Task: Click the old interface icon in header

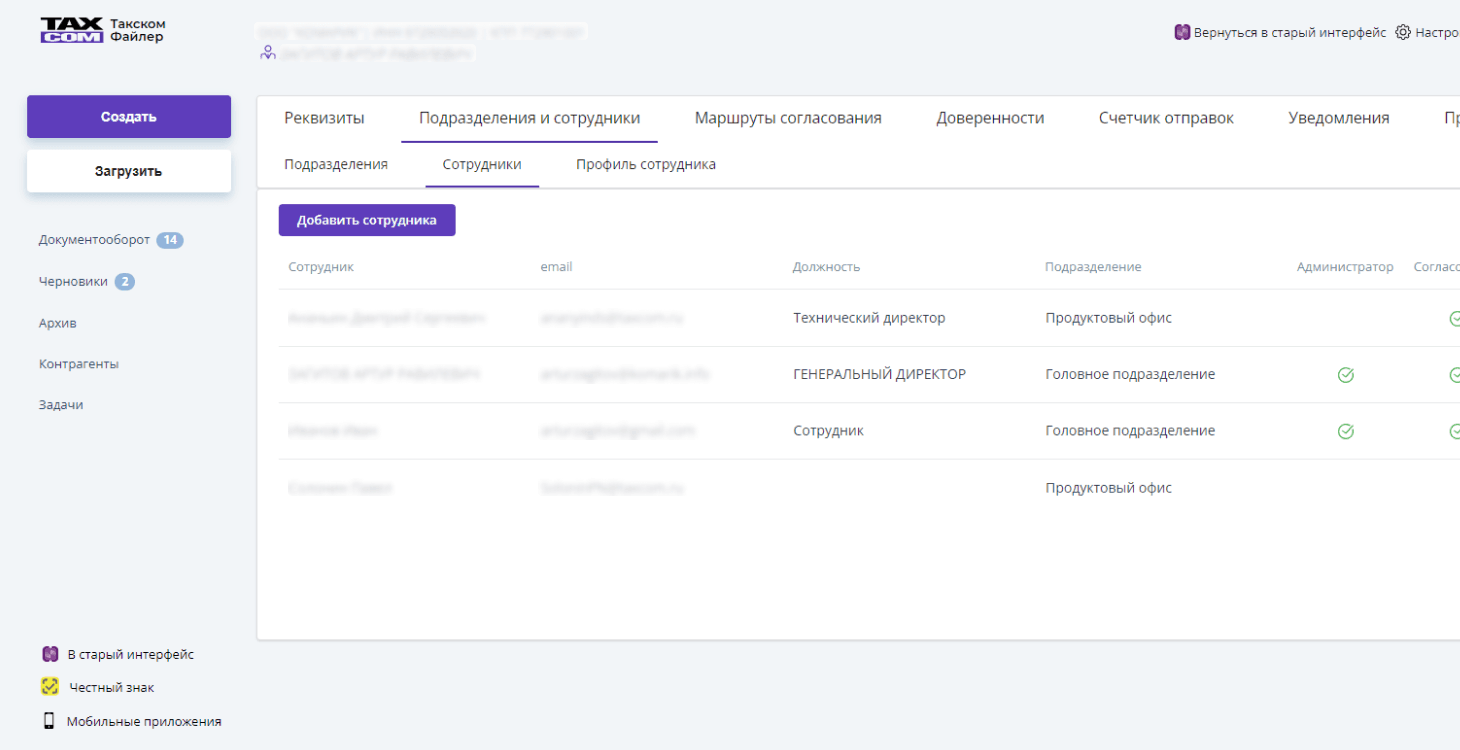Action: point(1181,32)
